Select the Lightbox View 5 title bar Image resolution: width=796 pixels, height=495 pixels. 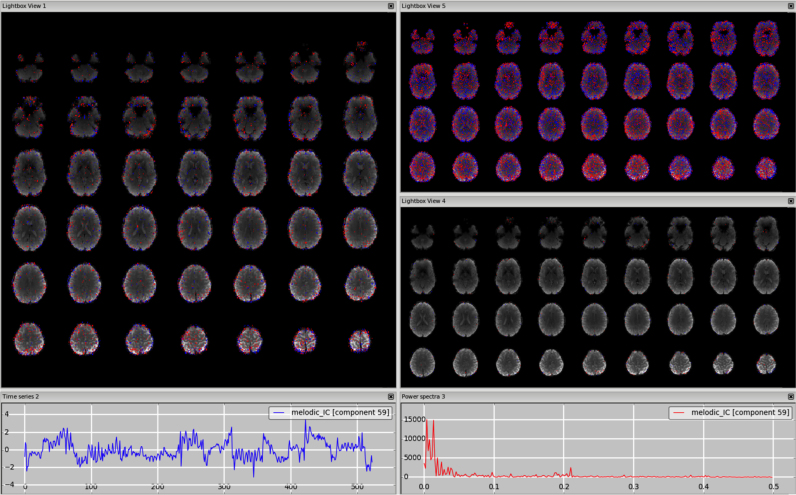[550, 6]
